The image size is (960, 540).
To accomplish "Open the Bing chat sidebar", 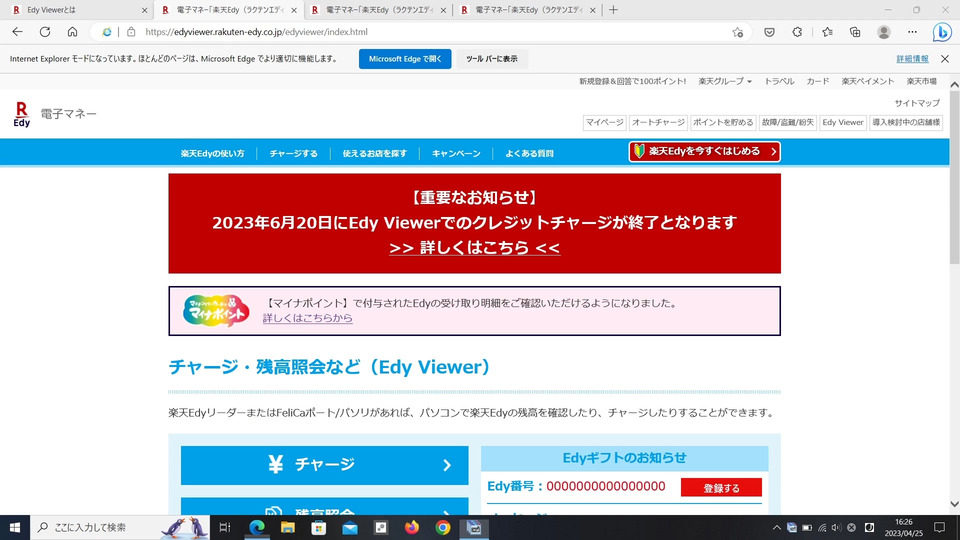I will pyautogui.click(x=942, y=32).
